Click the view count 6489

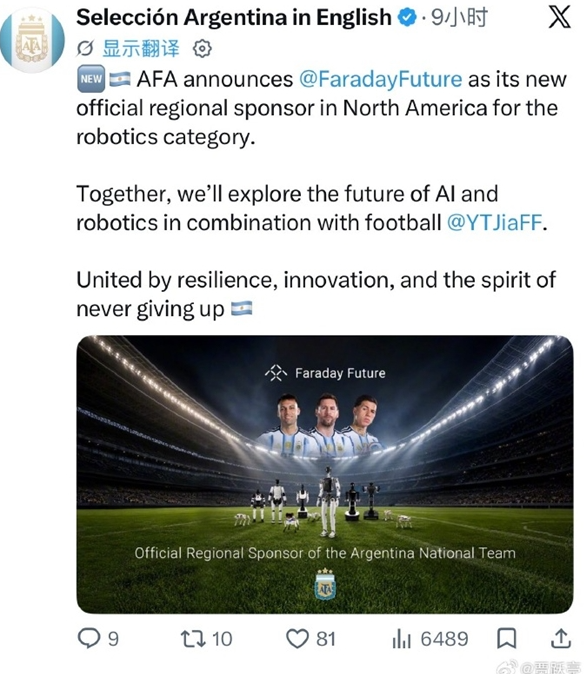coord(444,639)
